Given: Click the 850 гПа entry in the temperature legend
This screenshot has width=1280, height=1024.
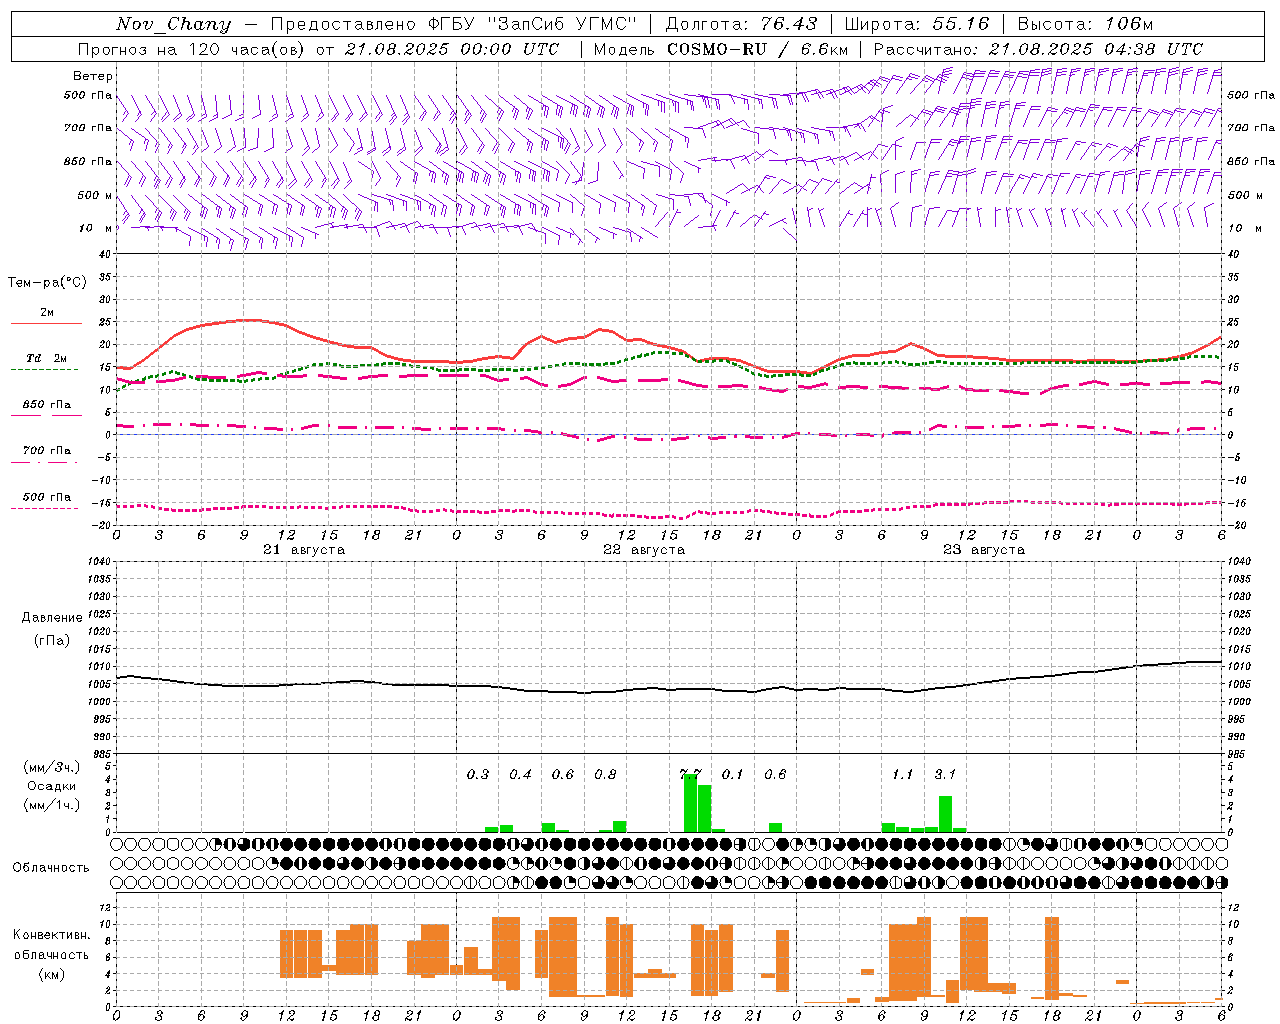Looking at the screenshot, I should [46, 405].
